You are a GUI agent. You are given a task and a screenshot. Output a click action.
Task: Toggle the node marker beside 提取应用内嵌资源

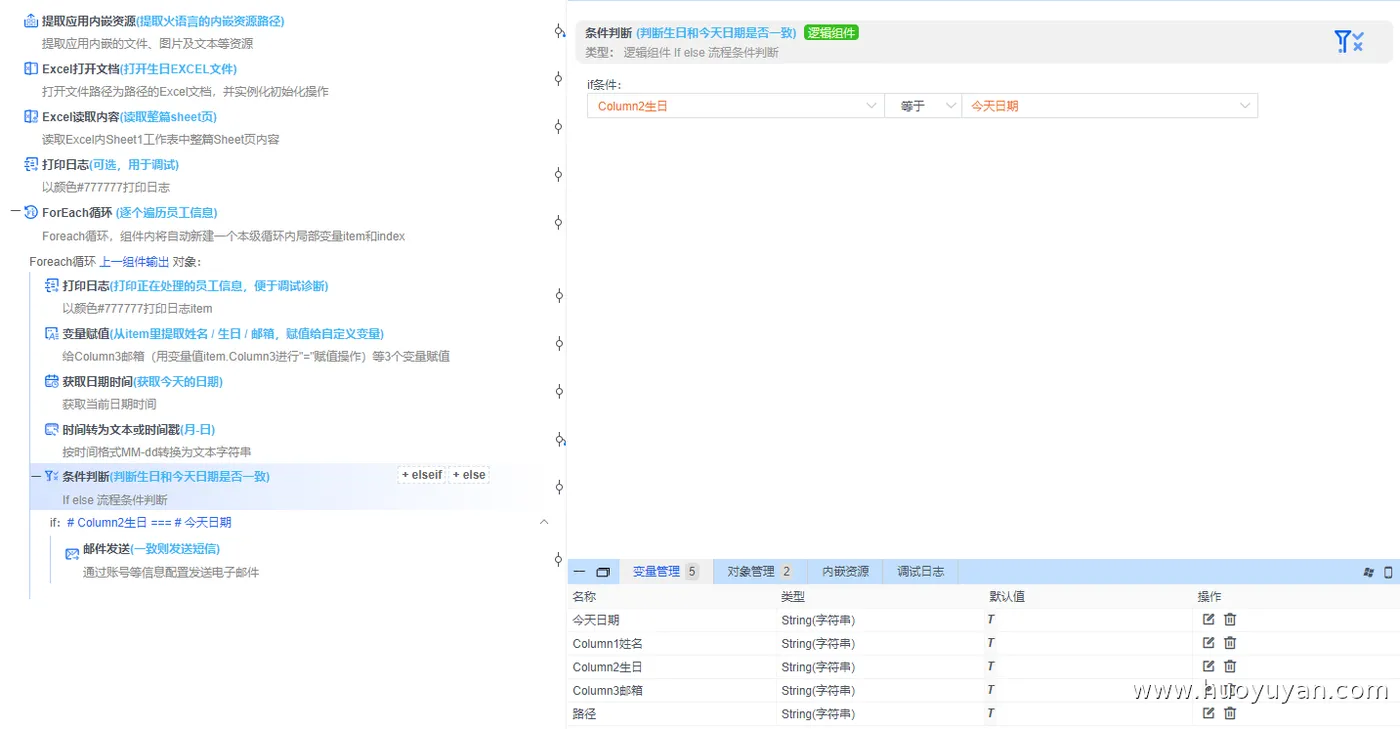pos(559,31)
